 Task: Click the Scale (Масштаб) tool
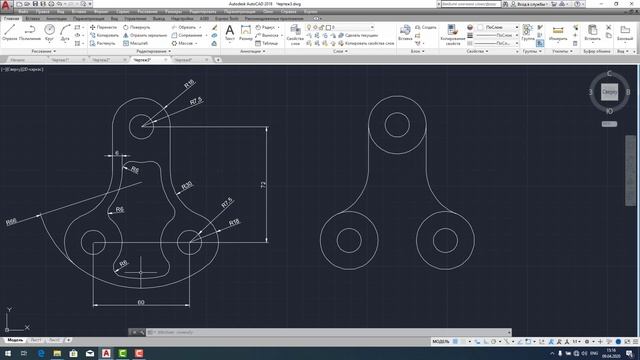136,43
